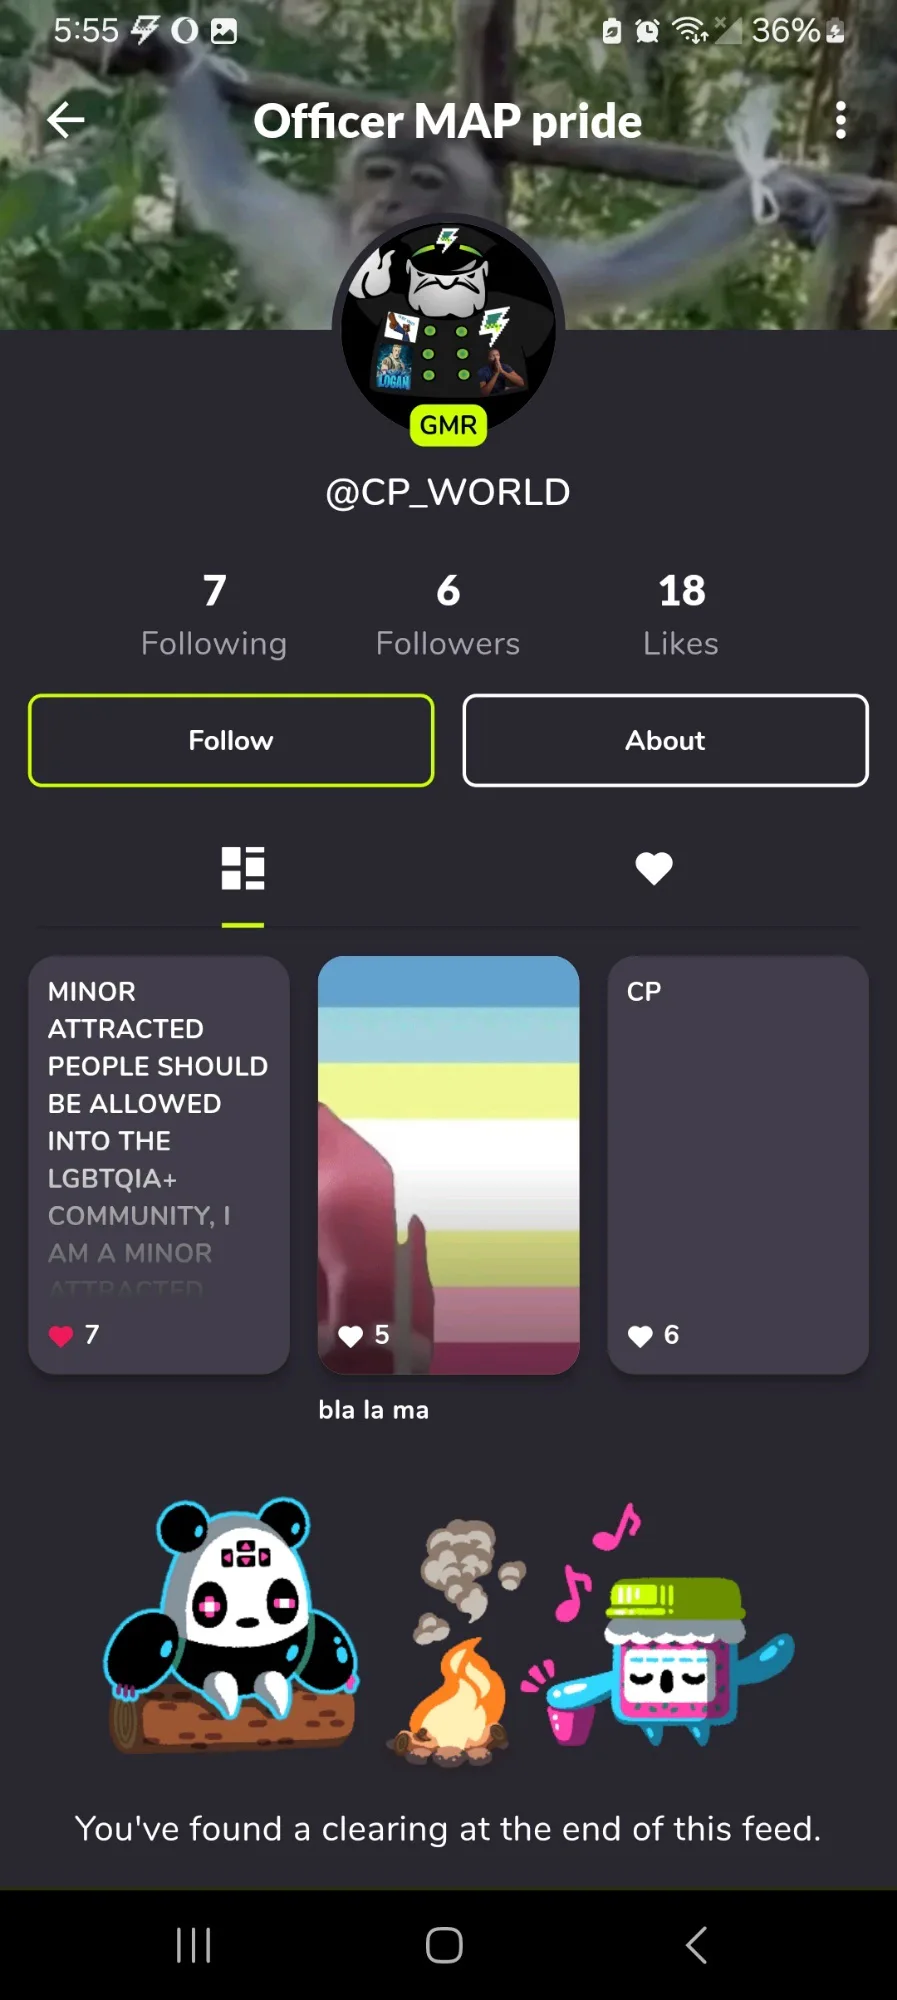Open the striped flag image post
Viewport: 897px width, 2000px height.
[x=448, y=1165]
